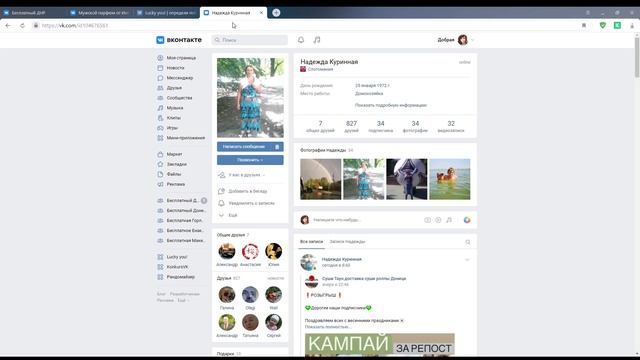Open the colorful poster icon in the post box
The height and width of the screenshot is (360, 640).
467,220
